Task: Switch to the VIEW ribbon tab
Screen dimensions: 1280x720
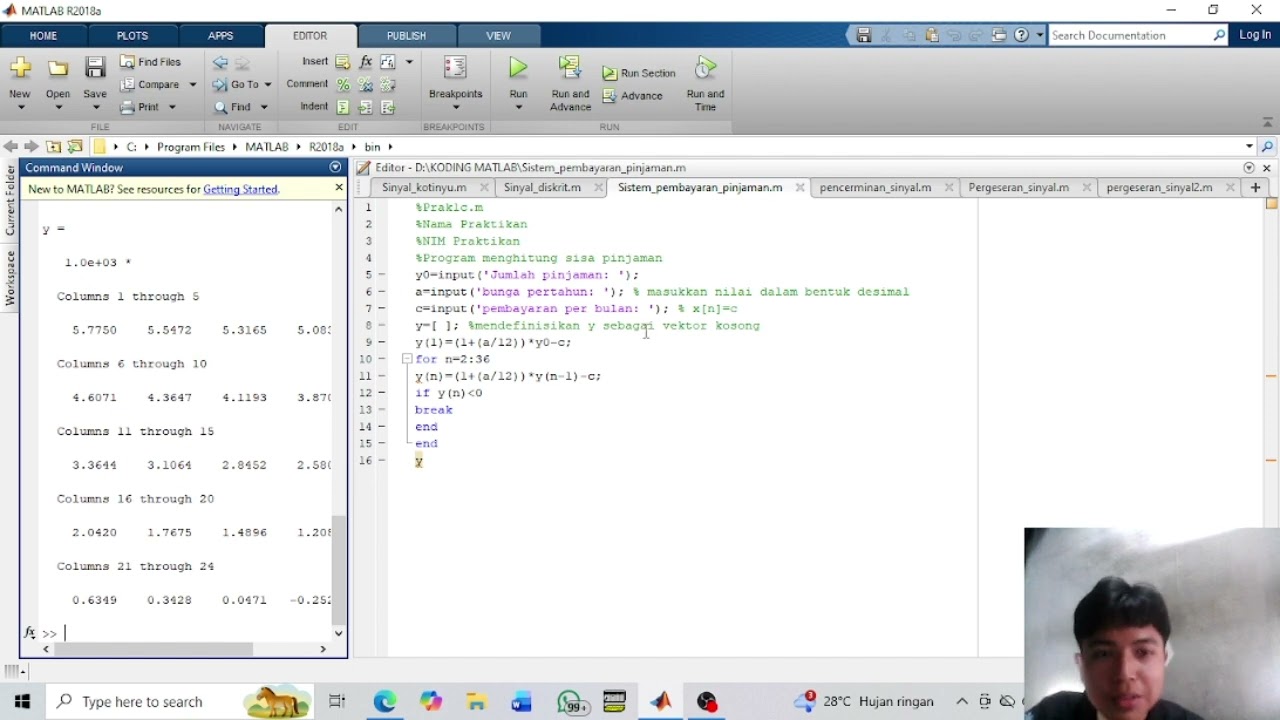Action: pyautogui.click(x=498, y=36)
